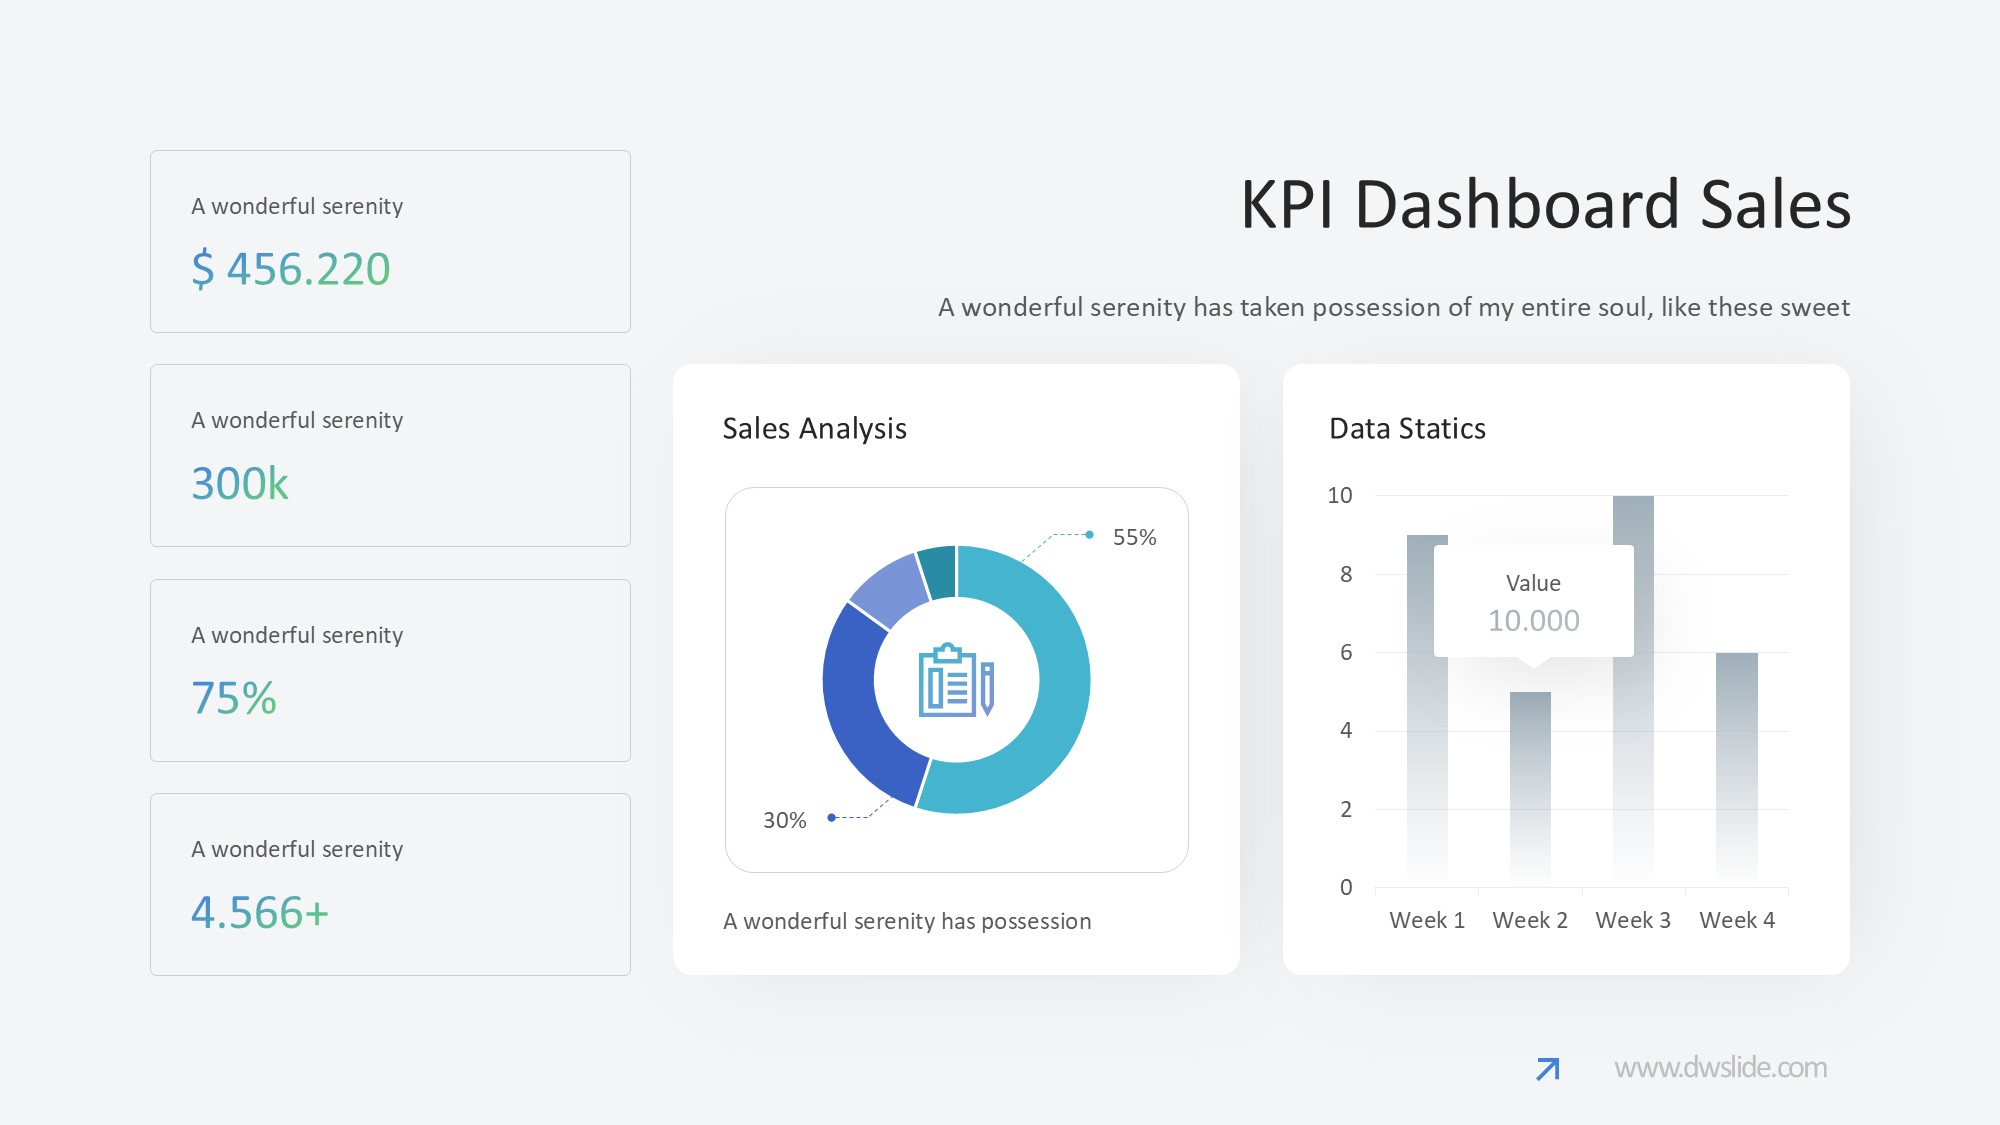
Task: Click the light periwinkle donut segment
Action: pos(890,590)
